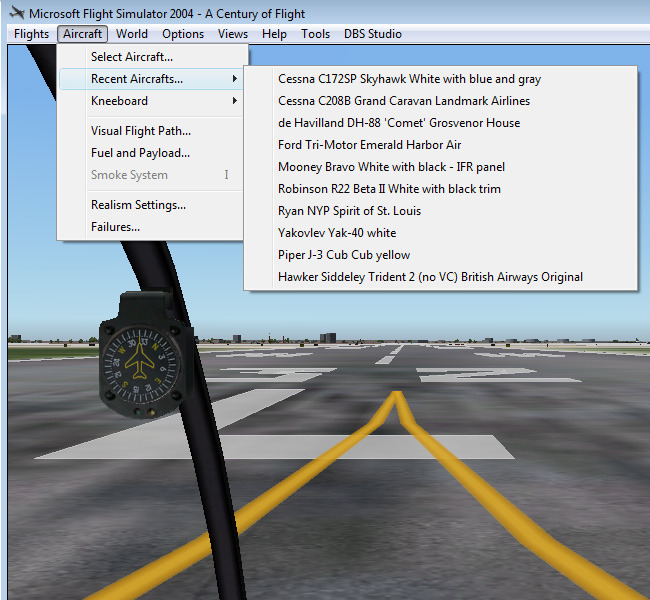Open the Kneeboard submenu entry
Screen dimensions: 650x600
(x=151, y=101)
